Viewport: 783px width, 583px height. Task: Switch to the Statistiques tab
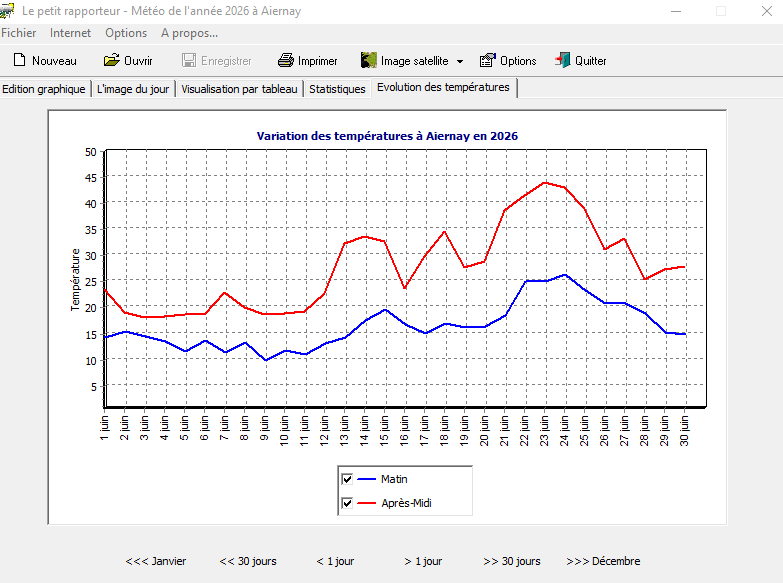click(337, 89)
